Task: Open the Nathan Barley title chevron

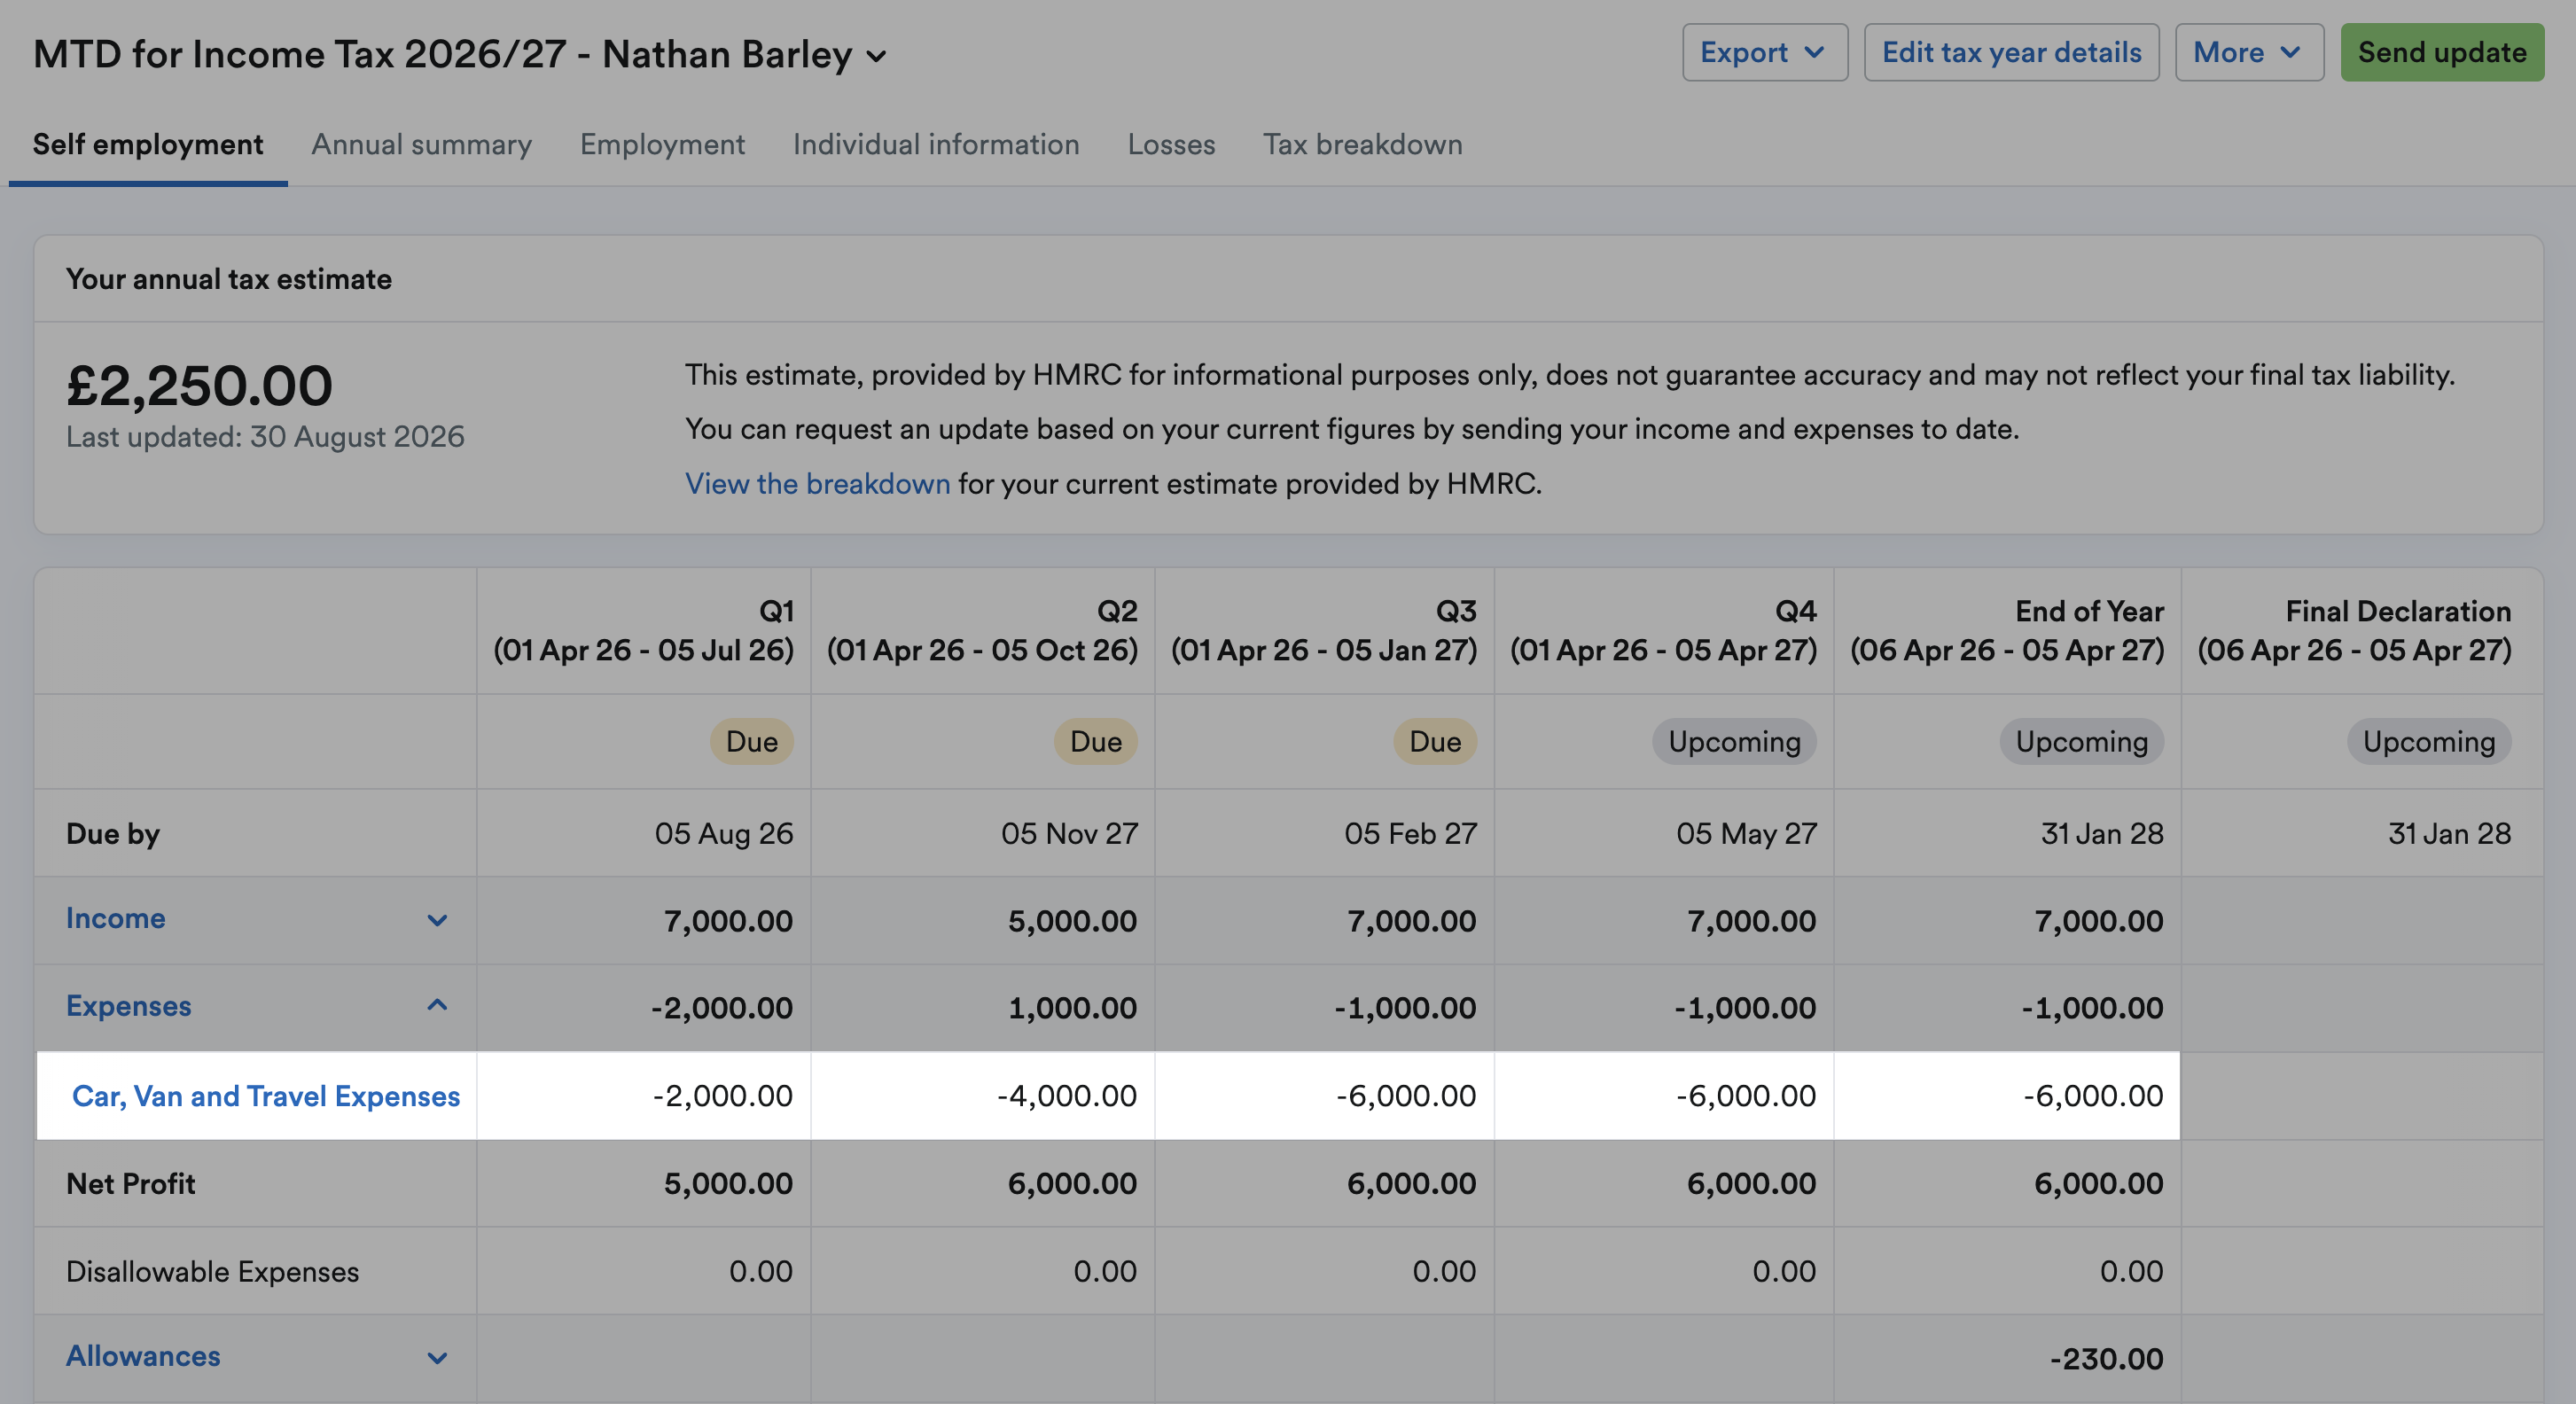Action: (877, 57)
